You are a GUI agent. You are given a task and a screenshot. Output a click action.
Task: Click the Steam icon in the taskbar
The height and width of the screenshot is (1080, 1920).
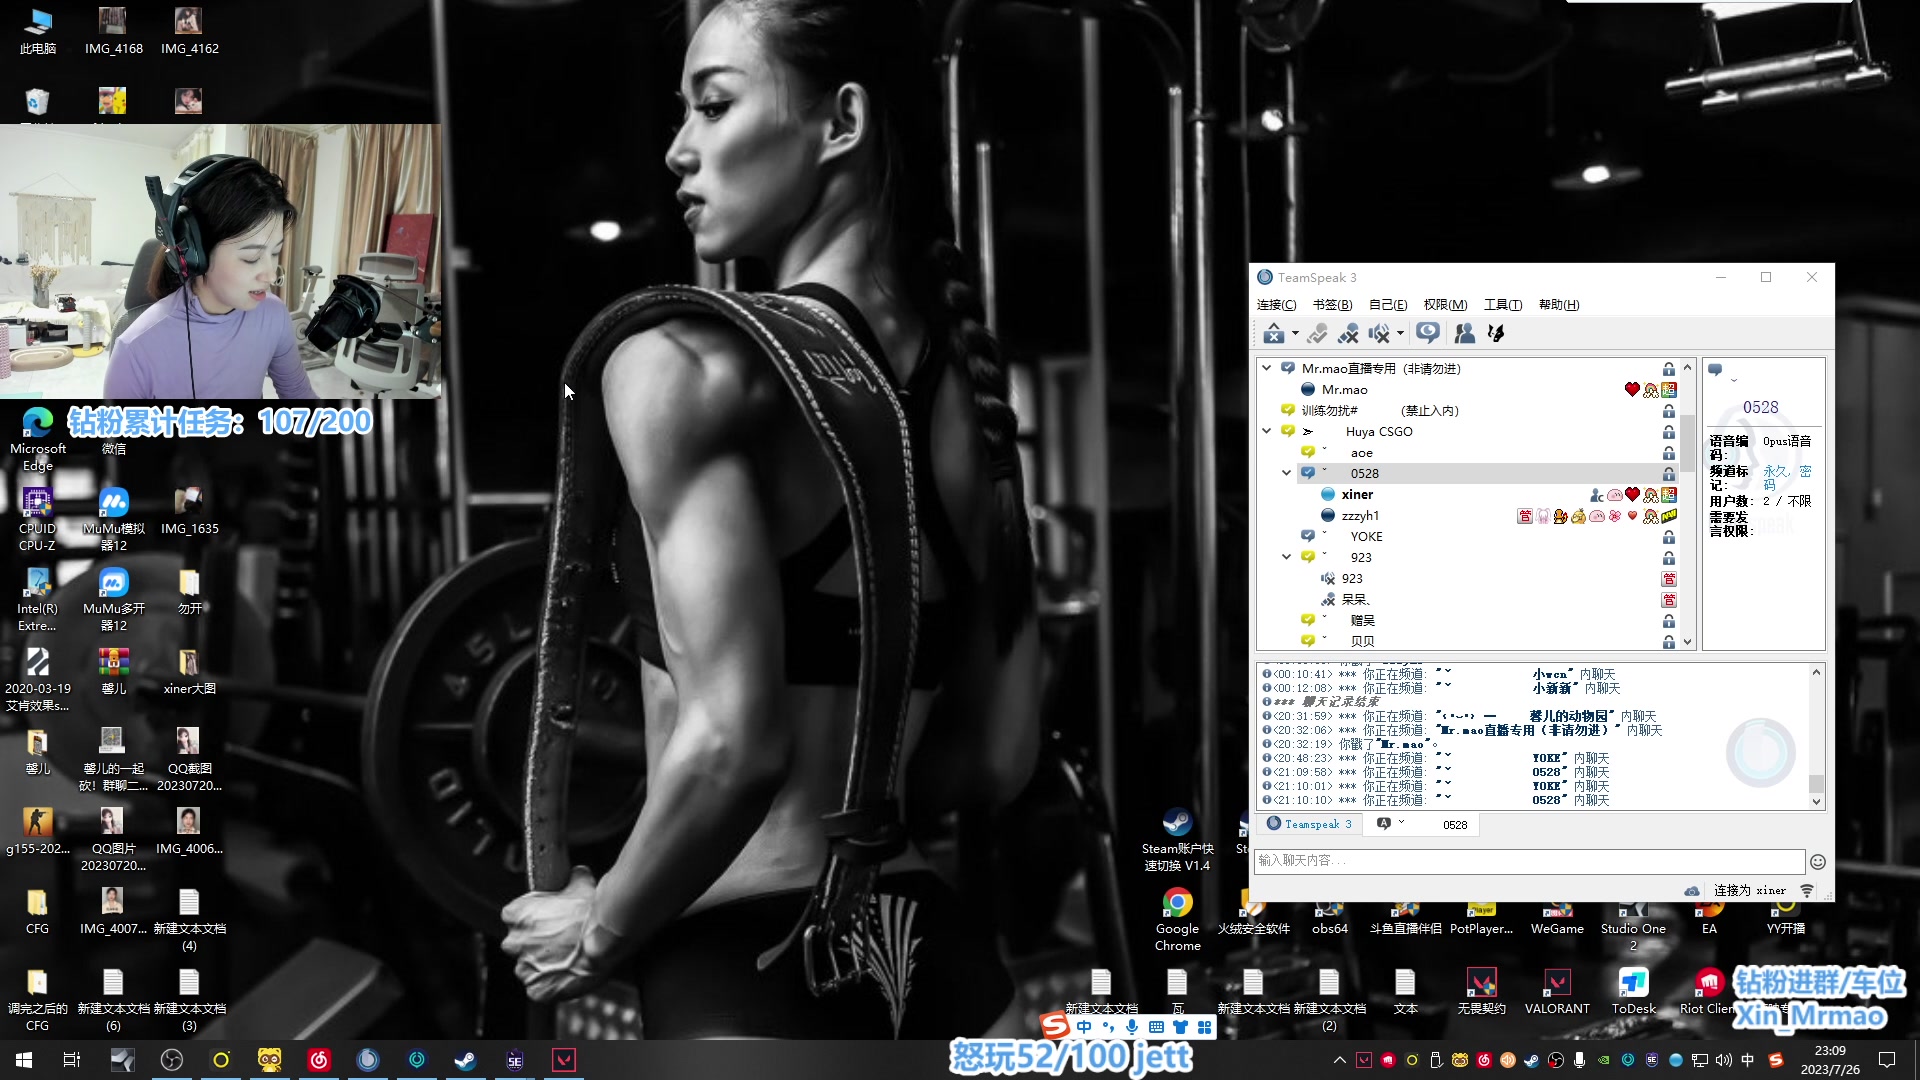click(465, 1060)
